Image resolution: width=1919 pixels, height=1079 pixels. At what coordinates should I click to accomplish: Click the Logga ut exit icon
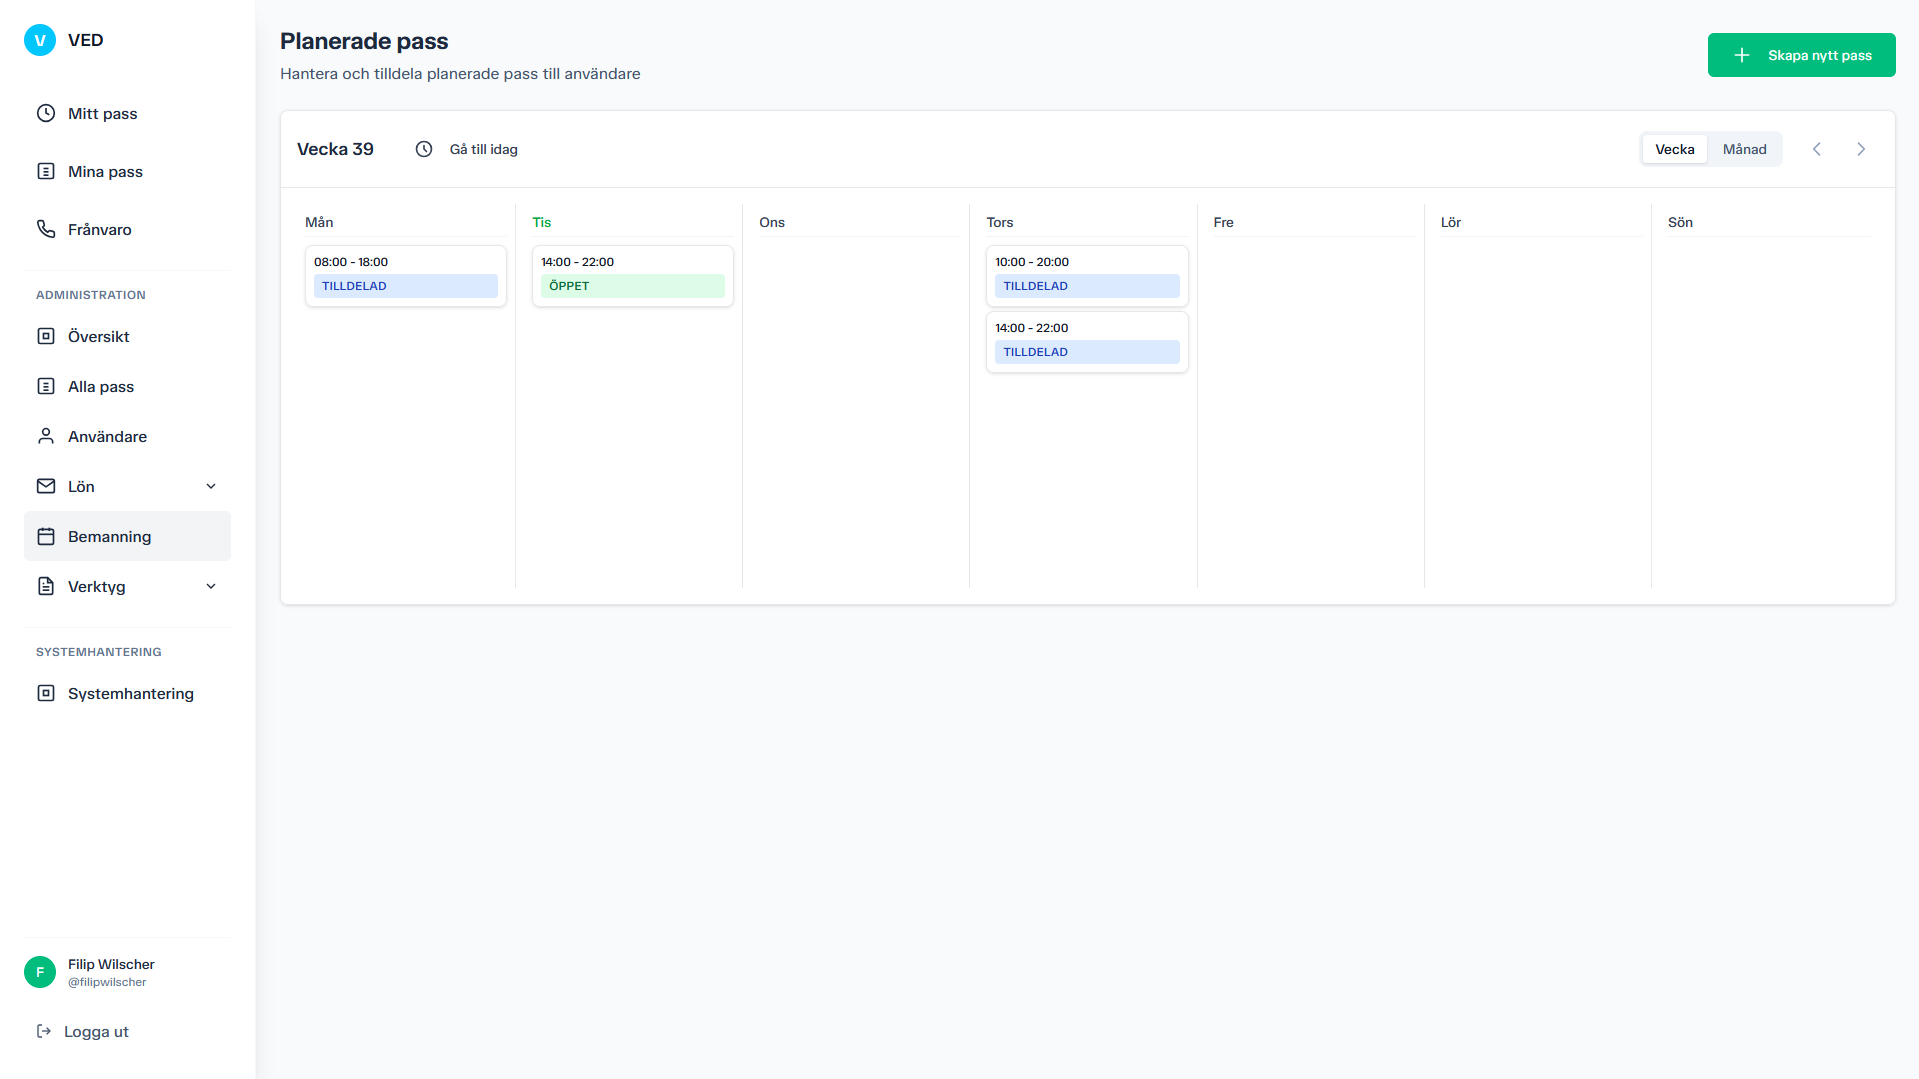(x=44, y=1031)
